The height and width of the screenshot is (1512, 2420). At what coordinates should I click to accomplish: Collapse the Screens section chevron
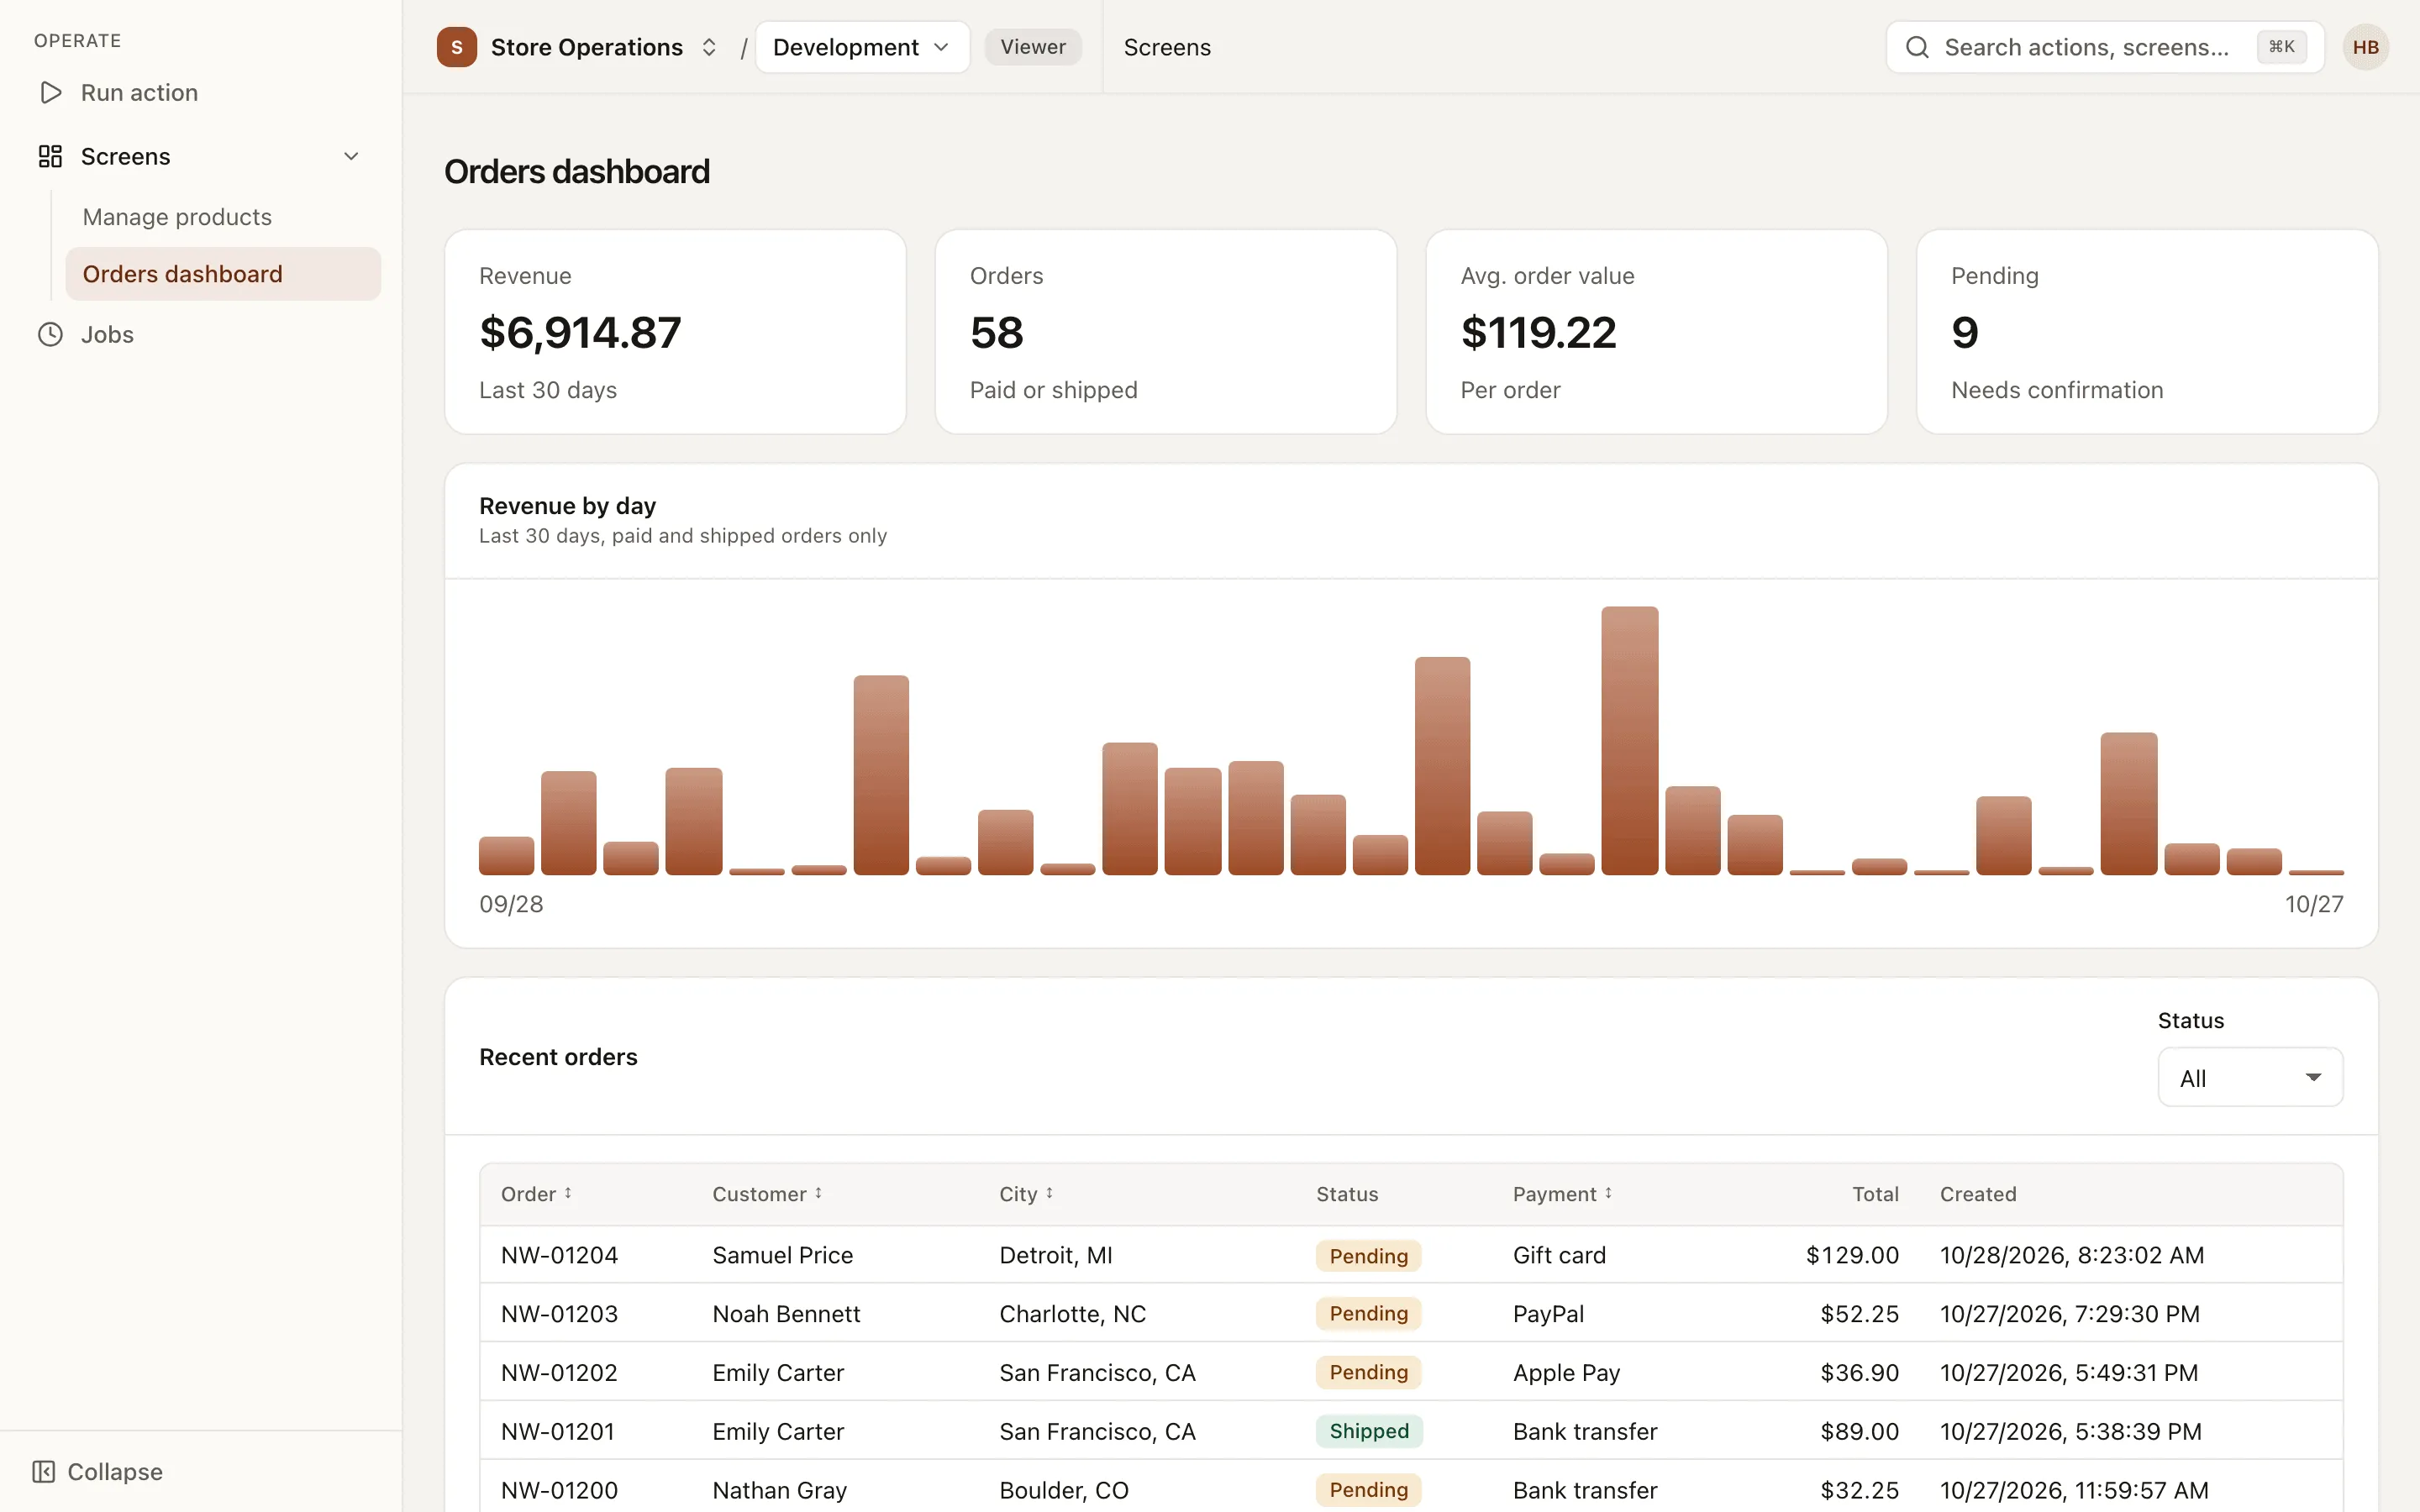click(351, 157)
